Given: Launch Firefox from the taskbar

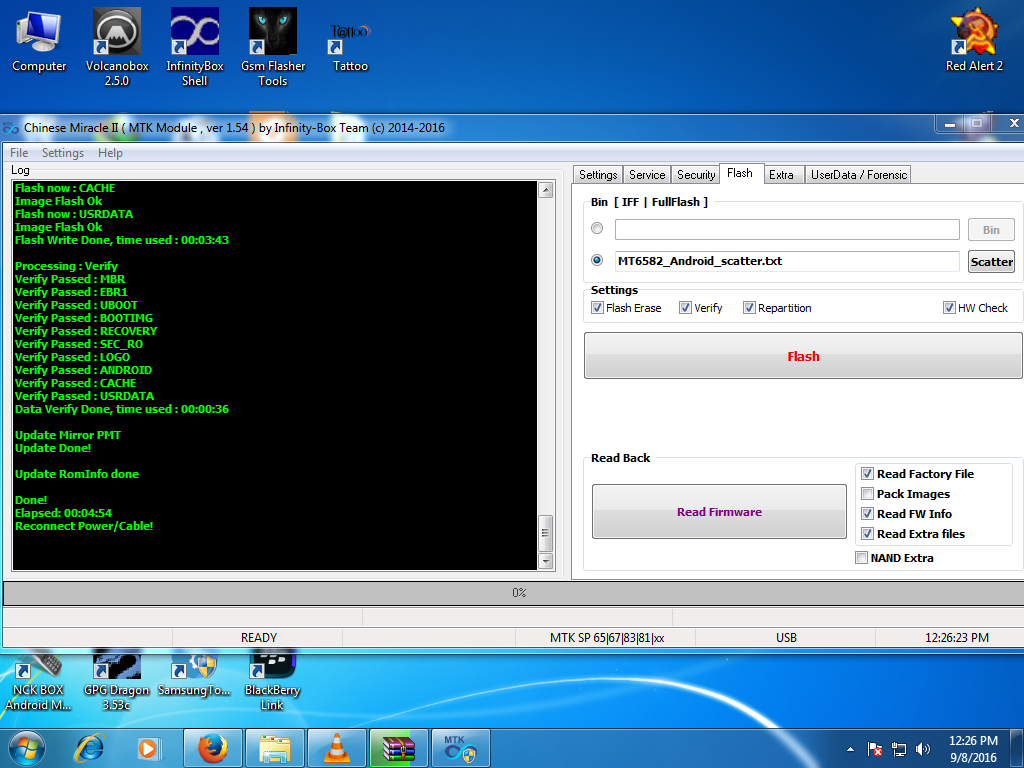Looking at the screenshot, I should click(x=213, y=747).
